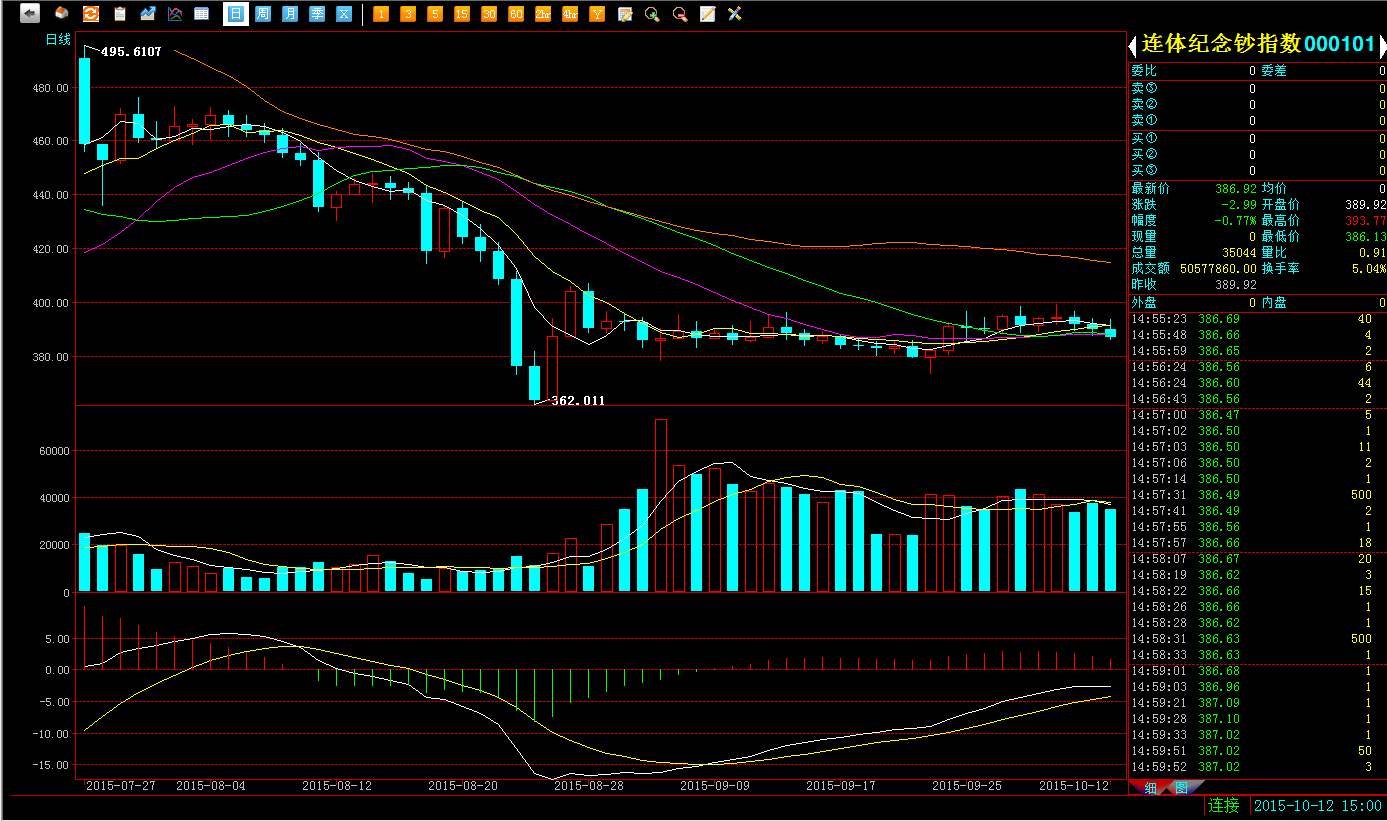Switch to weekly 周 K-line period
1387x821 pixels.
tap(262, 14)
